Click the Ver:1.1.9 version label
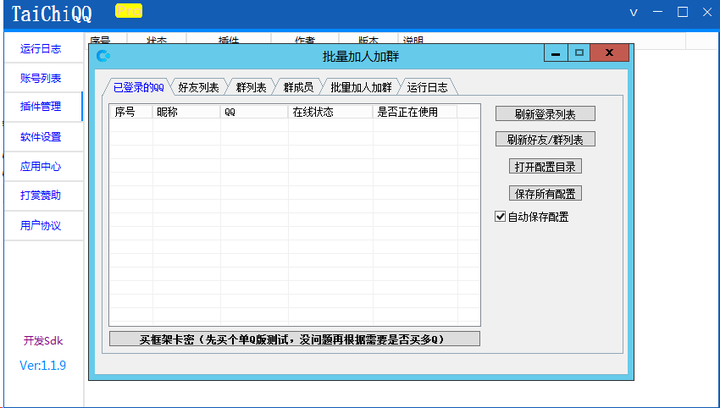Image resolution: width=720 pixels, height=408 pixels. click(43, 365)
